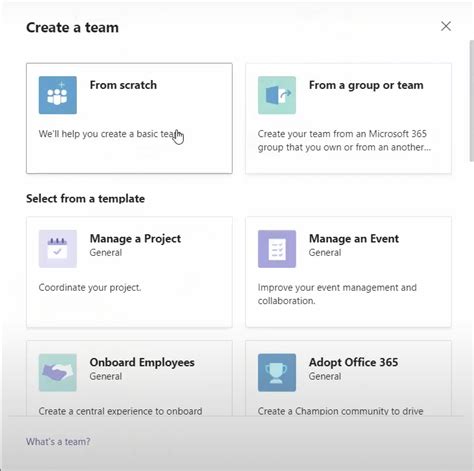Click the Onboard Employees handshake icon

[x=58, y=372]
